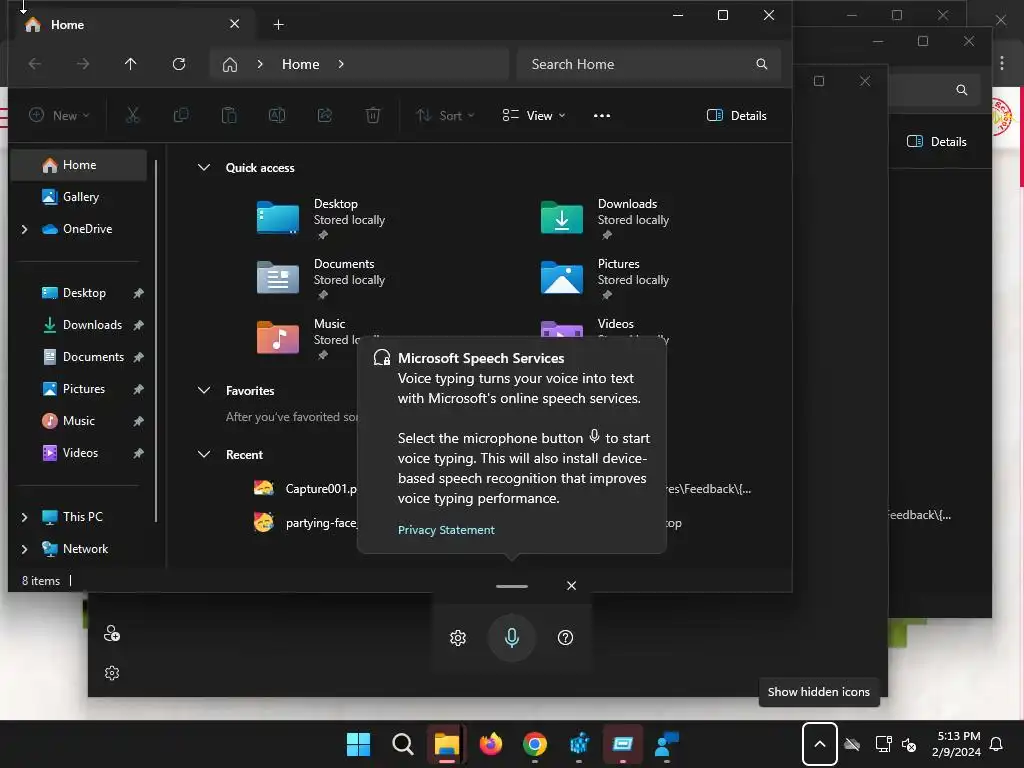Select Gallery in the navigation pane
Screen dimensions: 1024x768
click(79, 197)
